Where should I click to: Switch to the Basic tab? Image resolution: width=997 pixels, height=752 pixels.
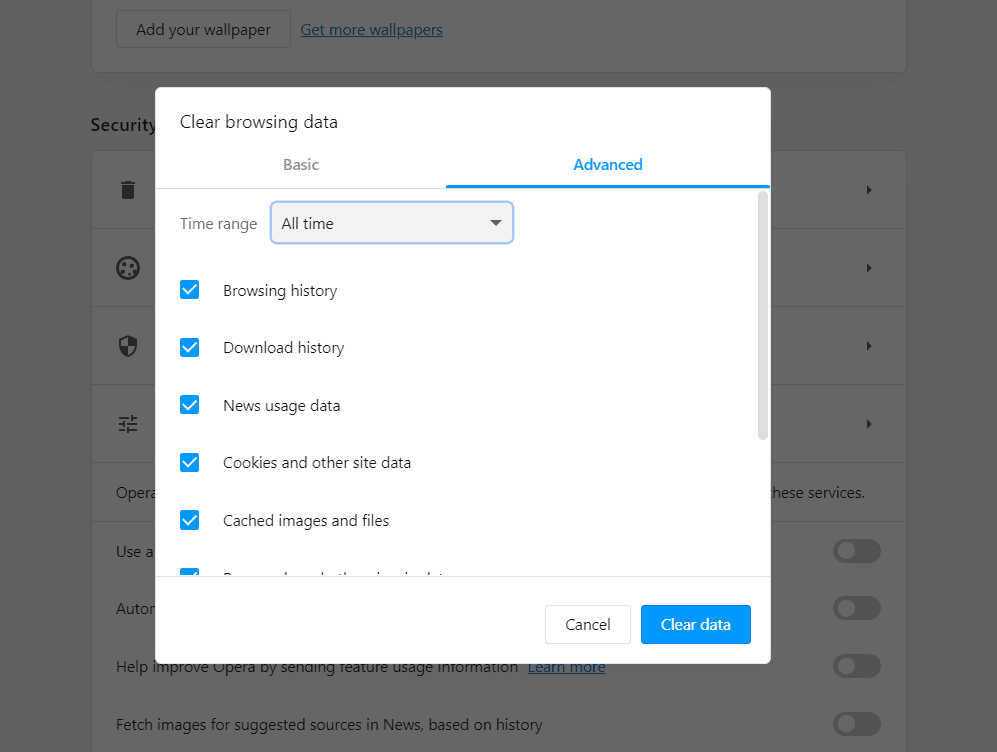click(301, 165)
